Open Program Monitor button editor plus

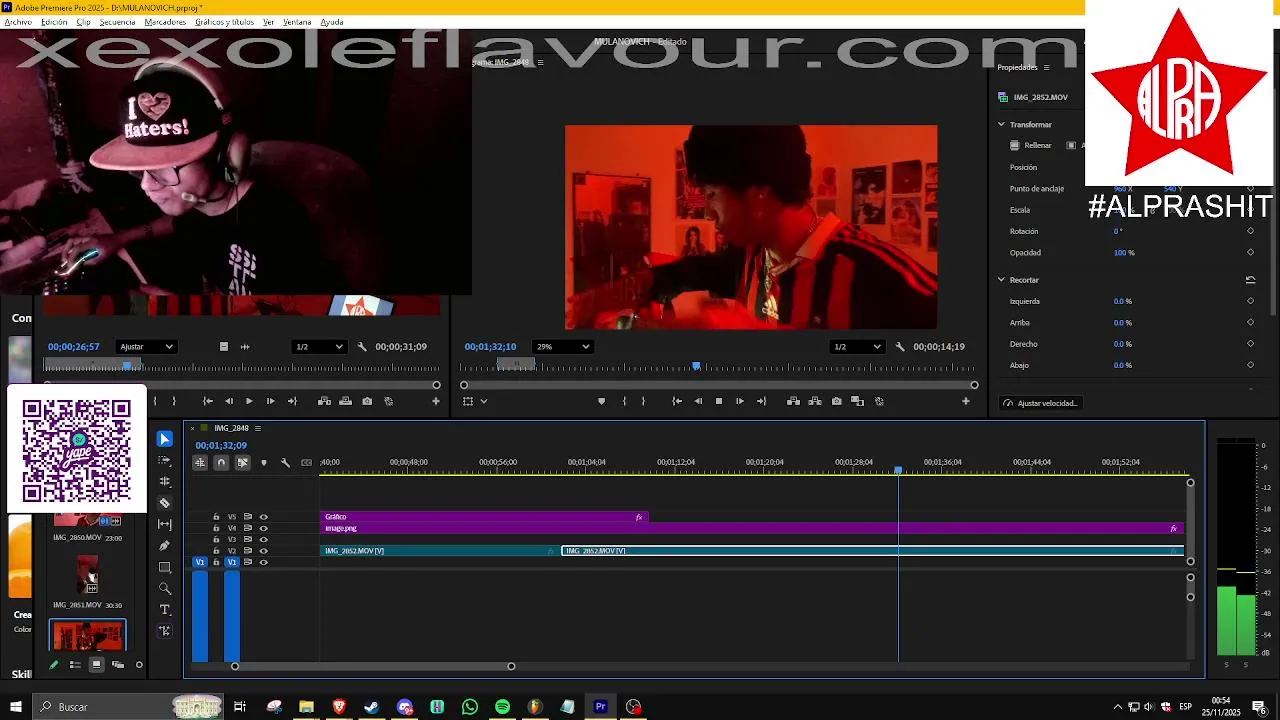pos(965,401)
